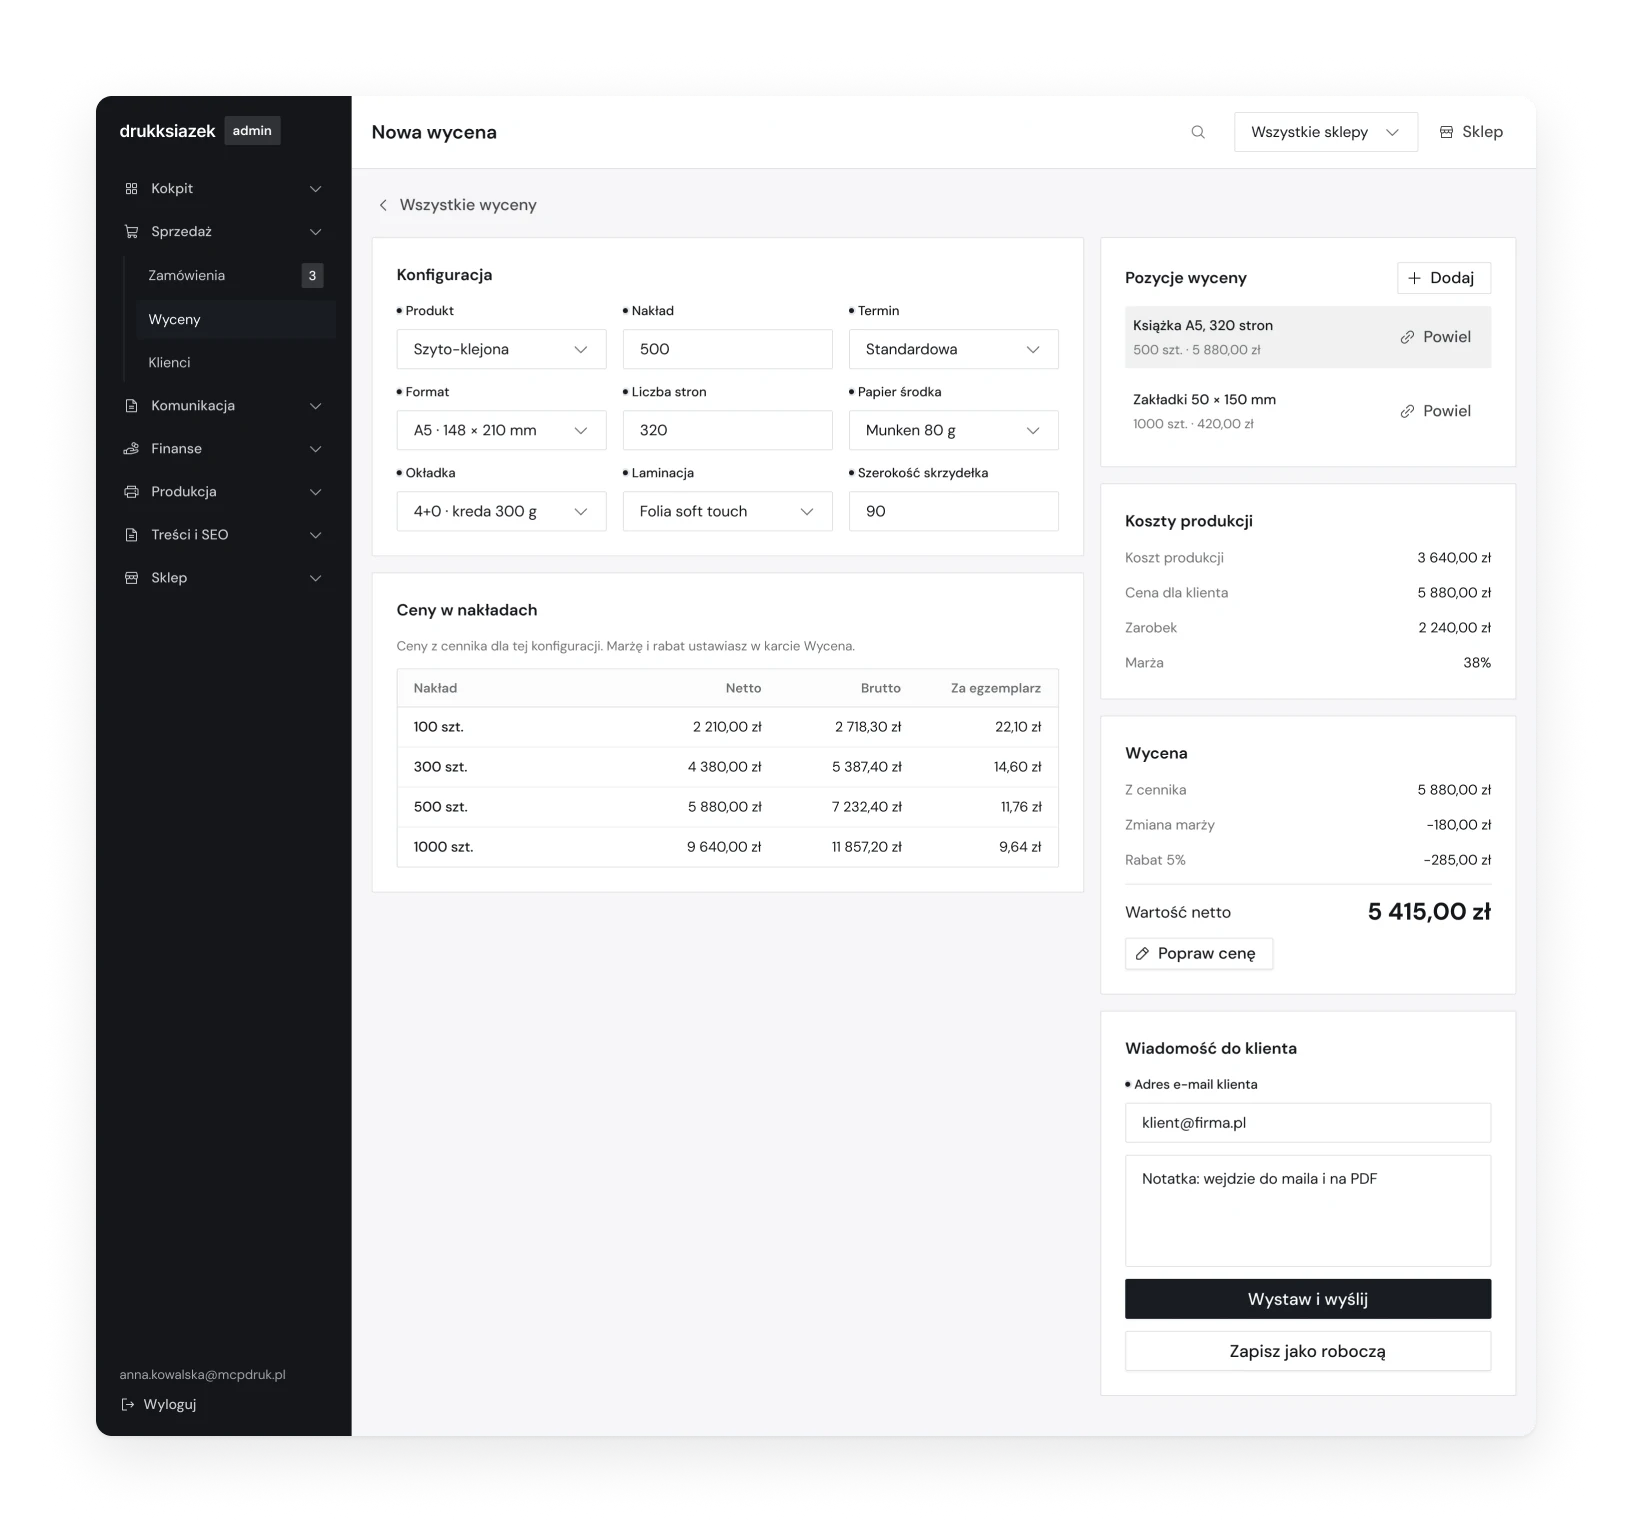Click link icon for Książka A5 Powiel

coord(1407,337)
